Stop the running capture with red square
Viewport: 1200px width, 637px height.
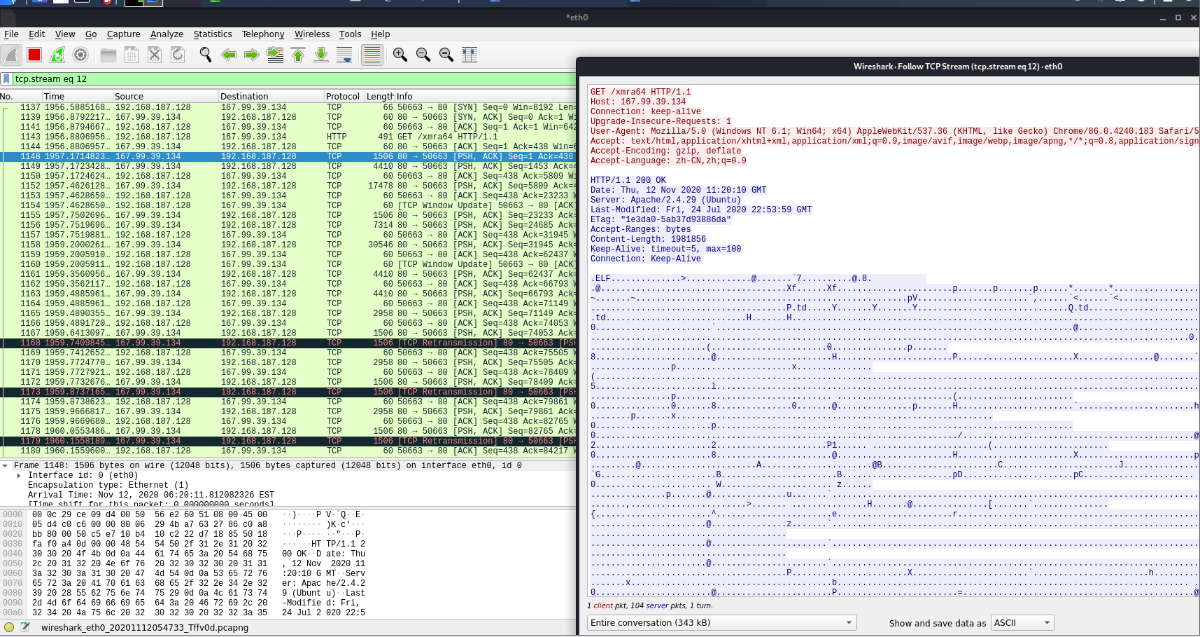click(34, 54)
